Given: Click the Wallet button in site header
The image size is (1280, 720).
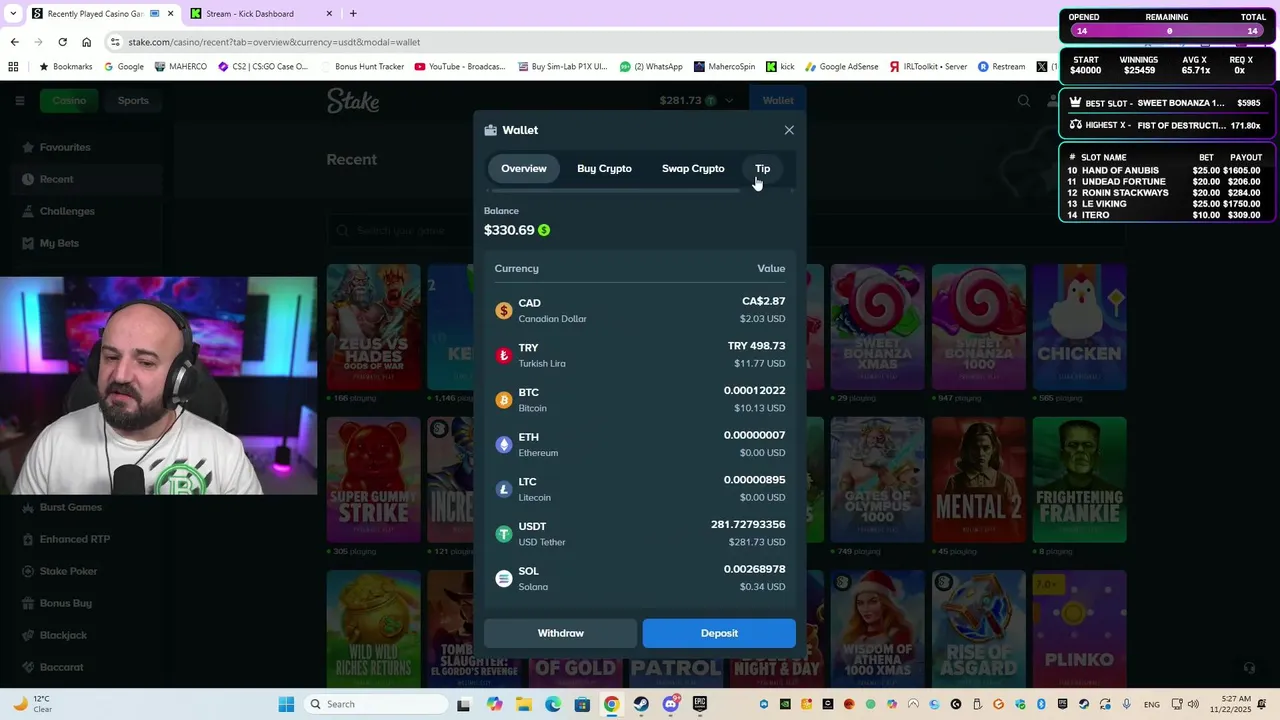Looking at the screenshot, I should pyautogui.click(x=778, y=100).
